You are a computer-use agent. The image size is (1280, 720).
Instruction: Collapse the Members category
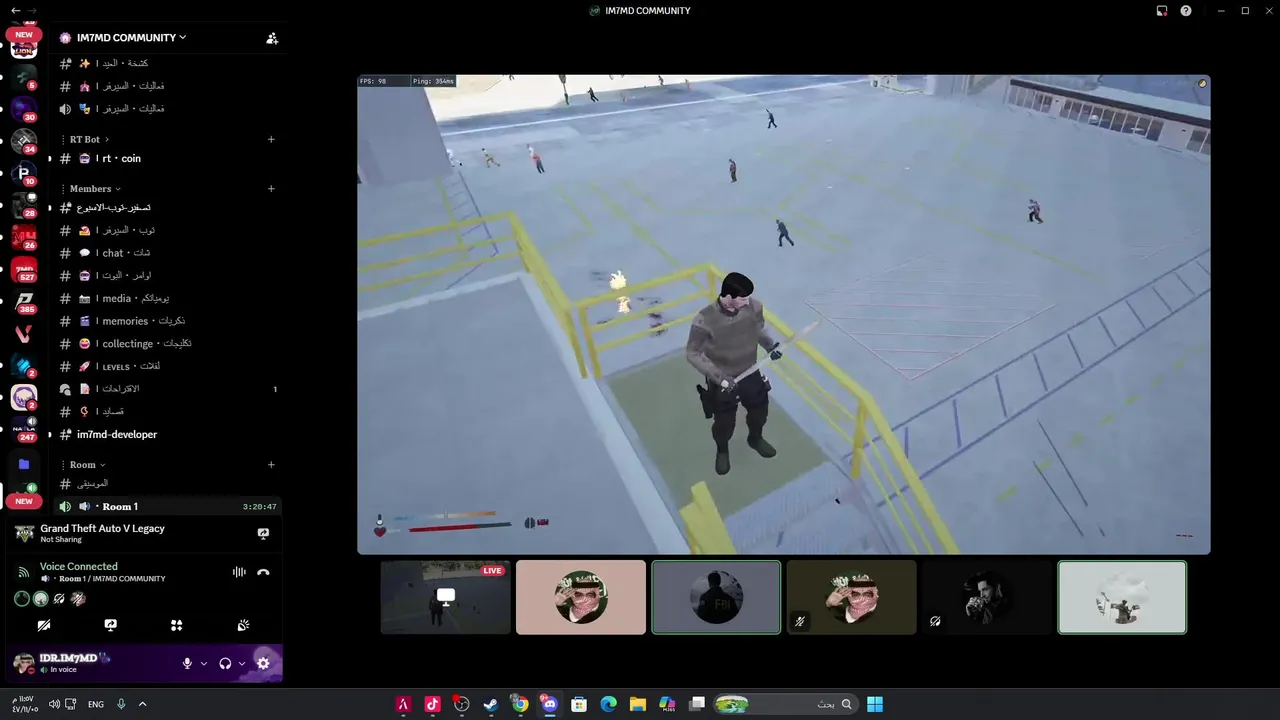tap(95, 189)
